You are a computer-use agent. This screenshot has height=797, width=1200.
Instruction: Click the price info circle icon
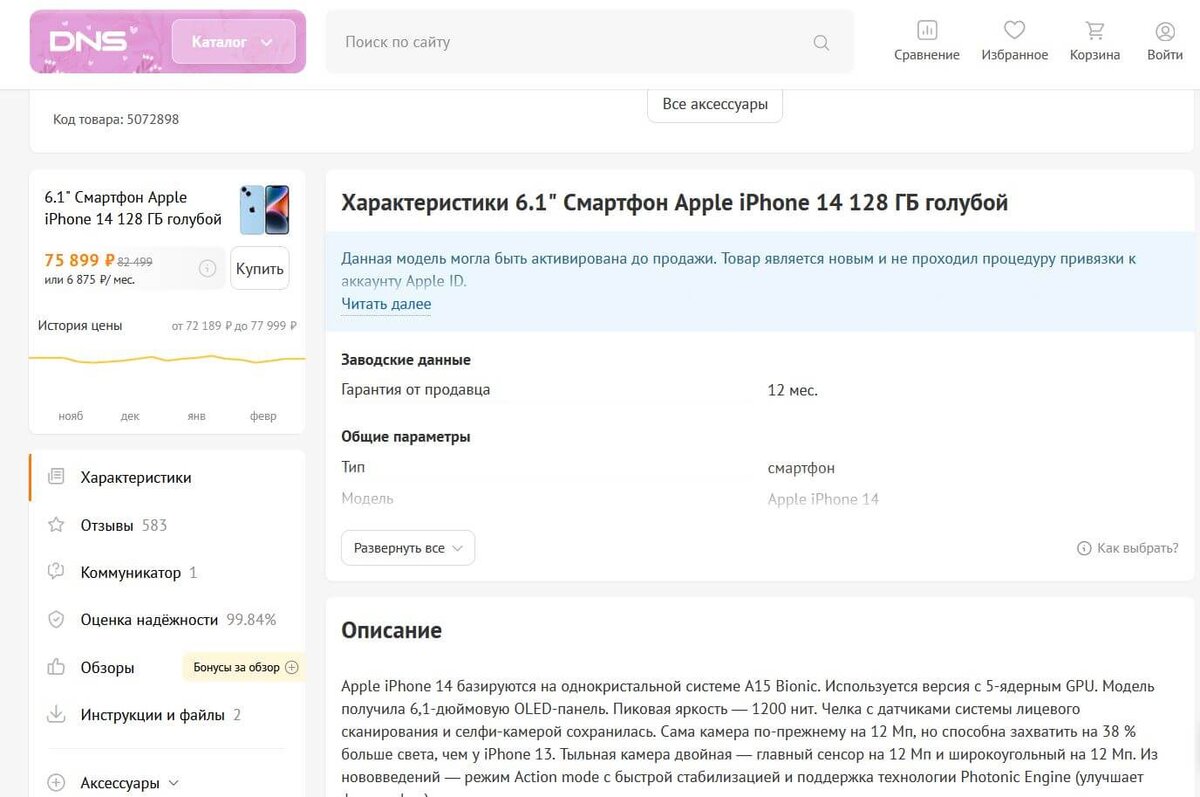pos(207,268)
